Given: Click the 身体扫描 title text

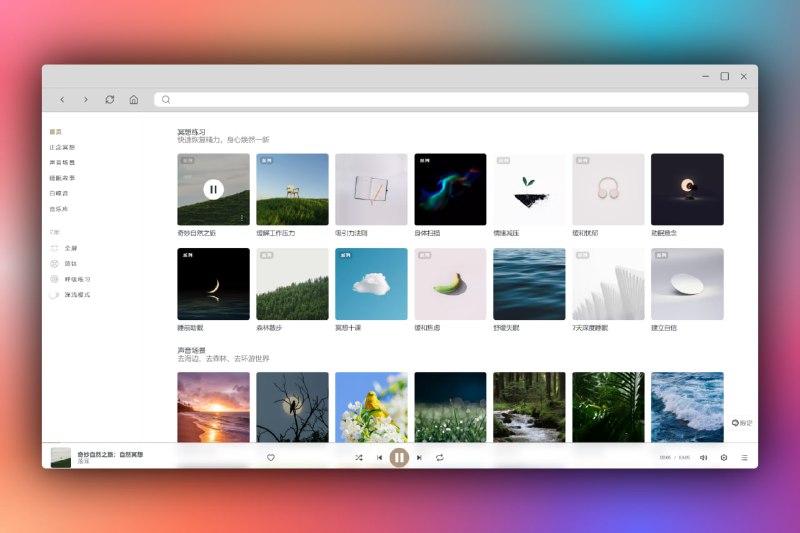Looking at the screenshot, I should pos(427,233).
